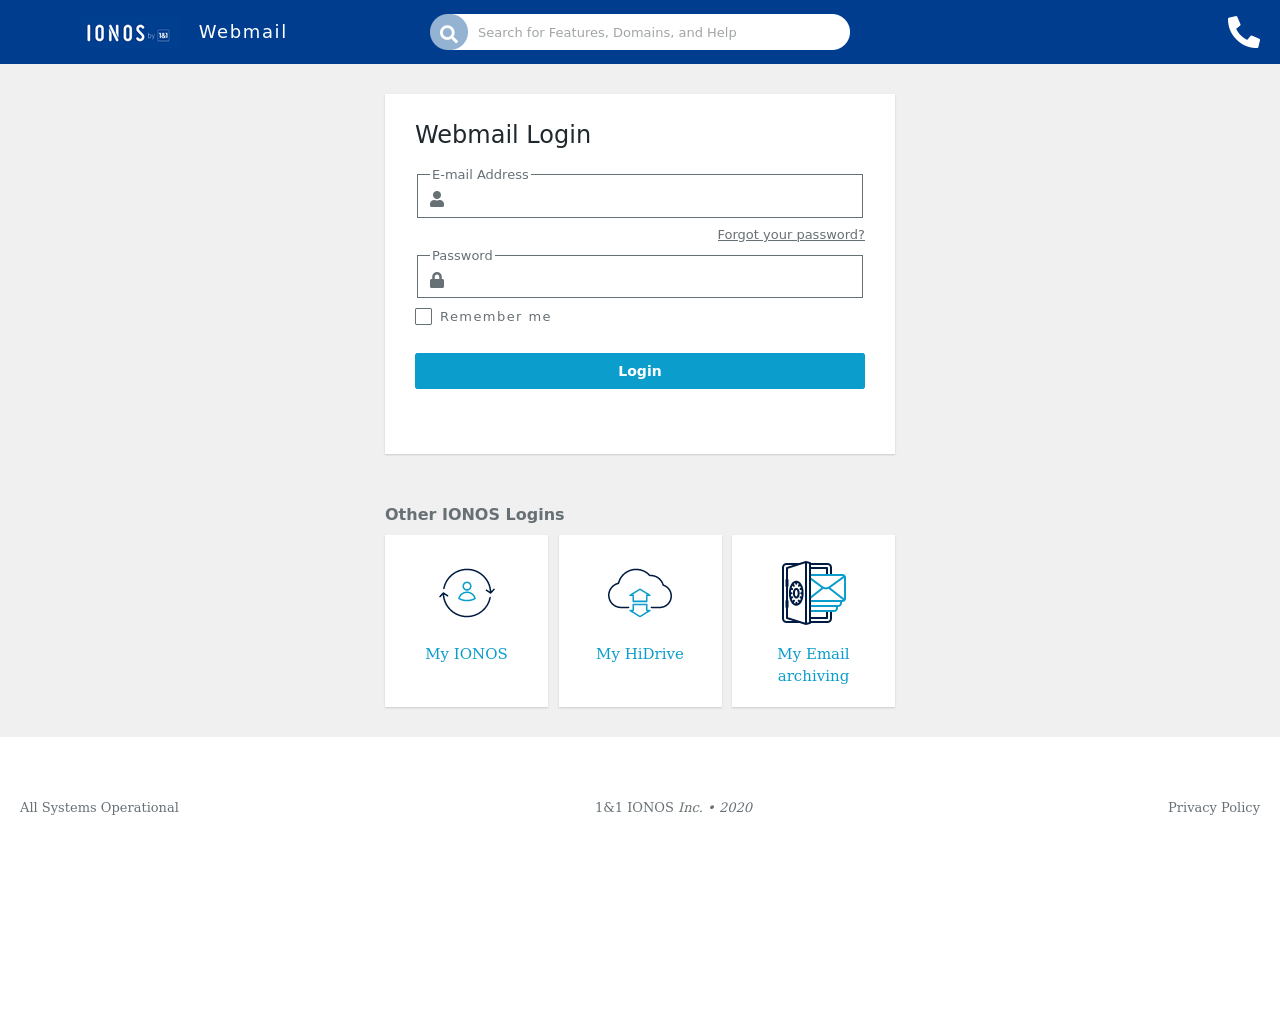The width and height of the screenshot is (1280, 1024).
Task: Open My Email archiving link
Action: pyautogui.click(x=814, y=665)
